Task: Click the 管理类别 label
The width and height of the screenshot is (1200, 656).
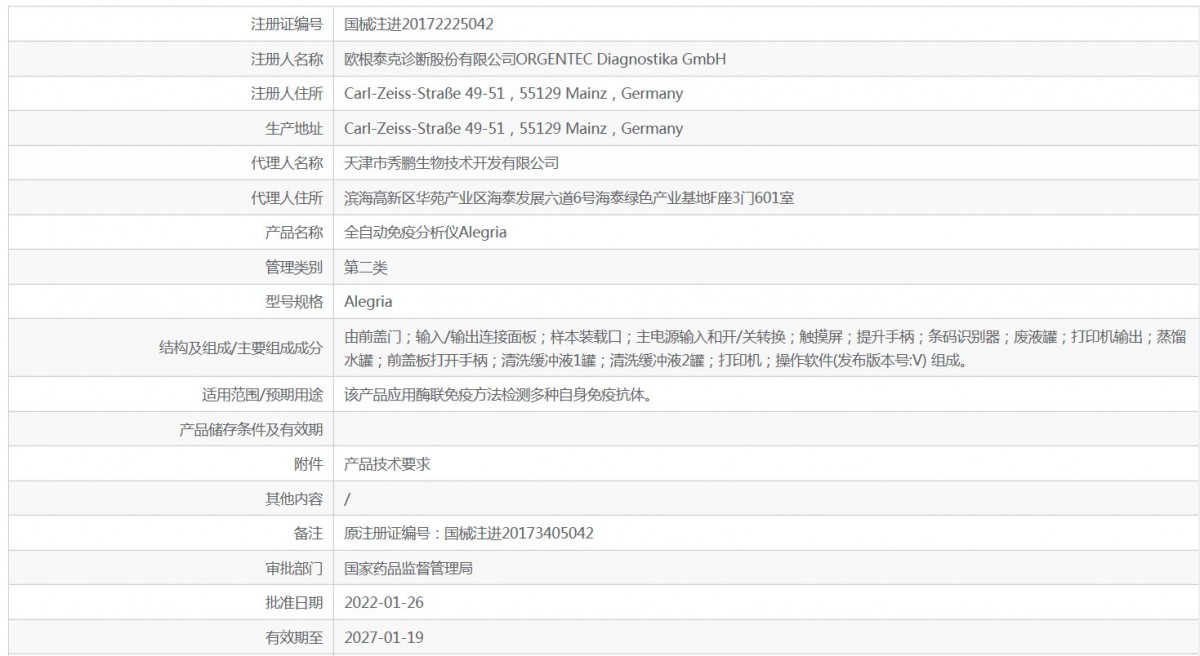Action: click(293, 267)
